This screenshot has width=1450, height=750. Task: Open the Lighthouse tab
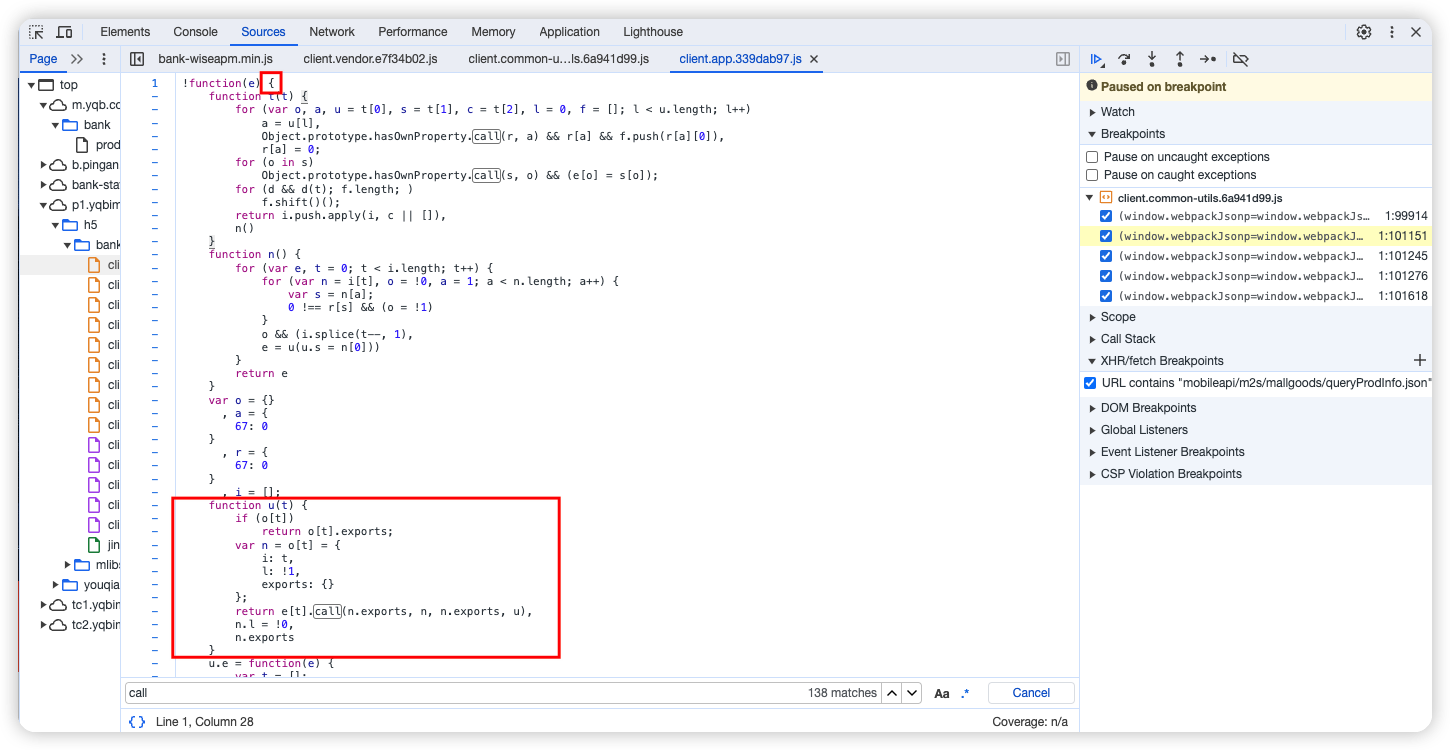coord(653,32)
